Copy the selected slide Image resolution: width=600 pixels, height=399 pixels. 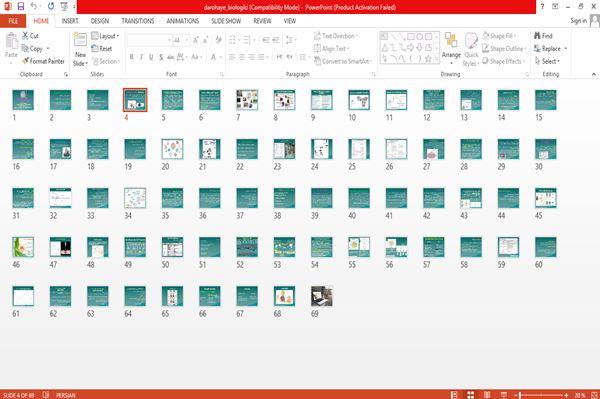pyautogui.click(x=33, y=49)
